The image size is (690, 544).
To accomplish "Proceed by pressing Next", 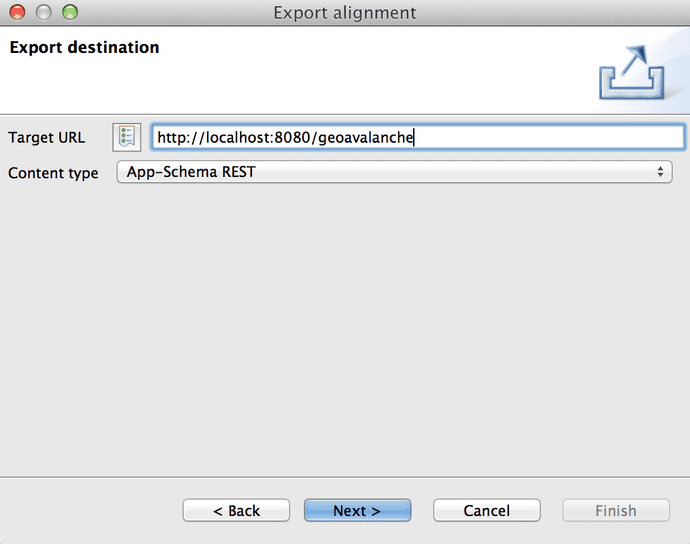I will pos(357,511).
